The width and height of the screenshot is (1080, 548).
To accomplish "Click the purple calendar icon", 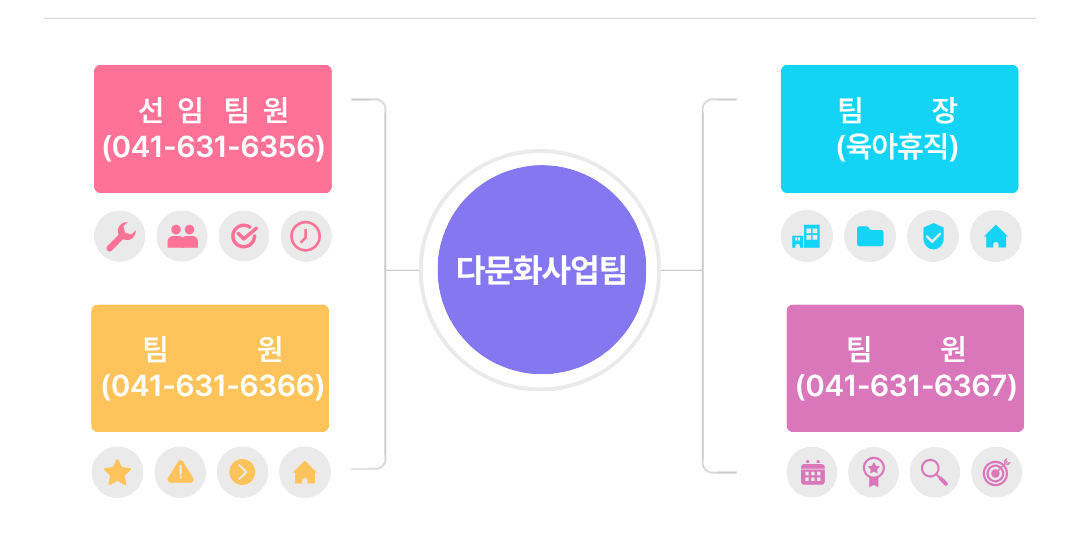I will 812,472.
